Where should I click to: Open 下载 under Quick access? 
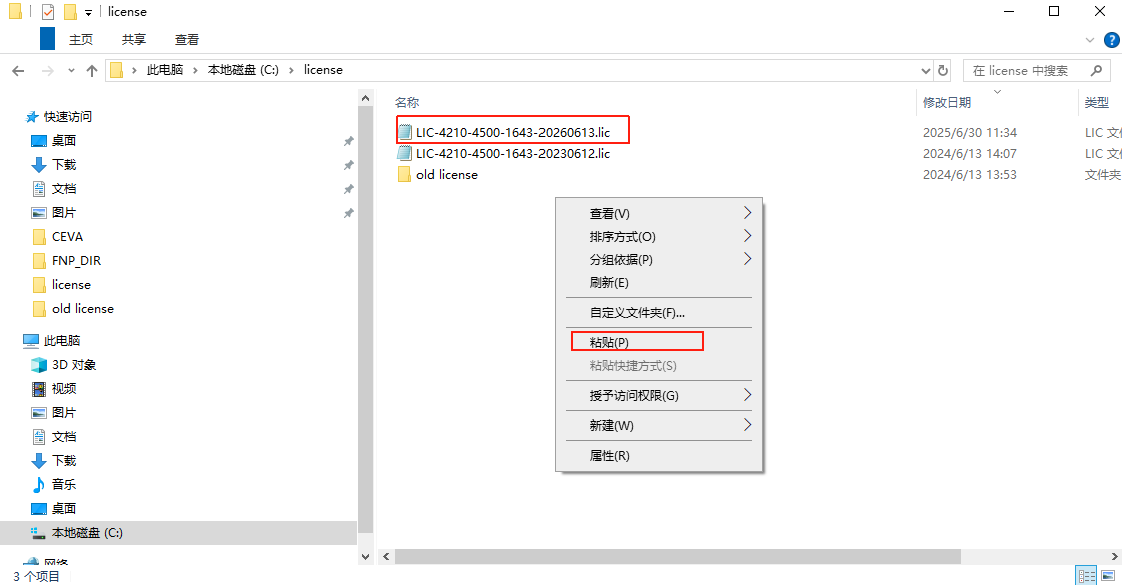coord(64,164)
